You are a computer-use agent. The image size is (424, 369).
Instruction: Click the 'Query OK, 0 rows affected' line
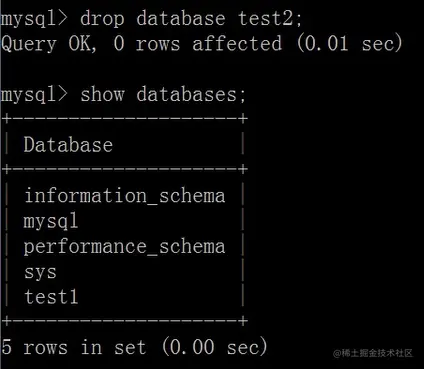[x=141, y=44]
